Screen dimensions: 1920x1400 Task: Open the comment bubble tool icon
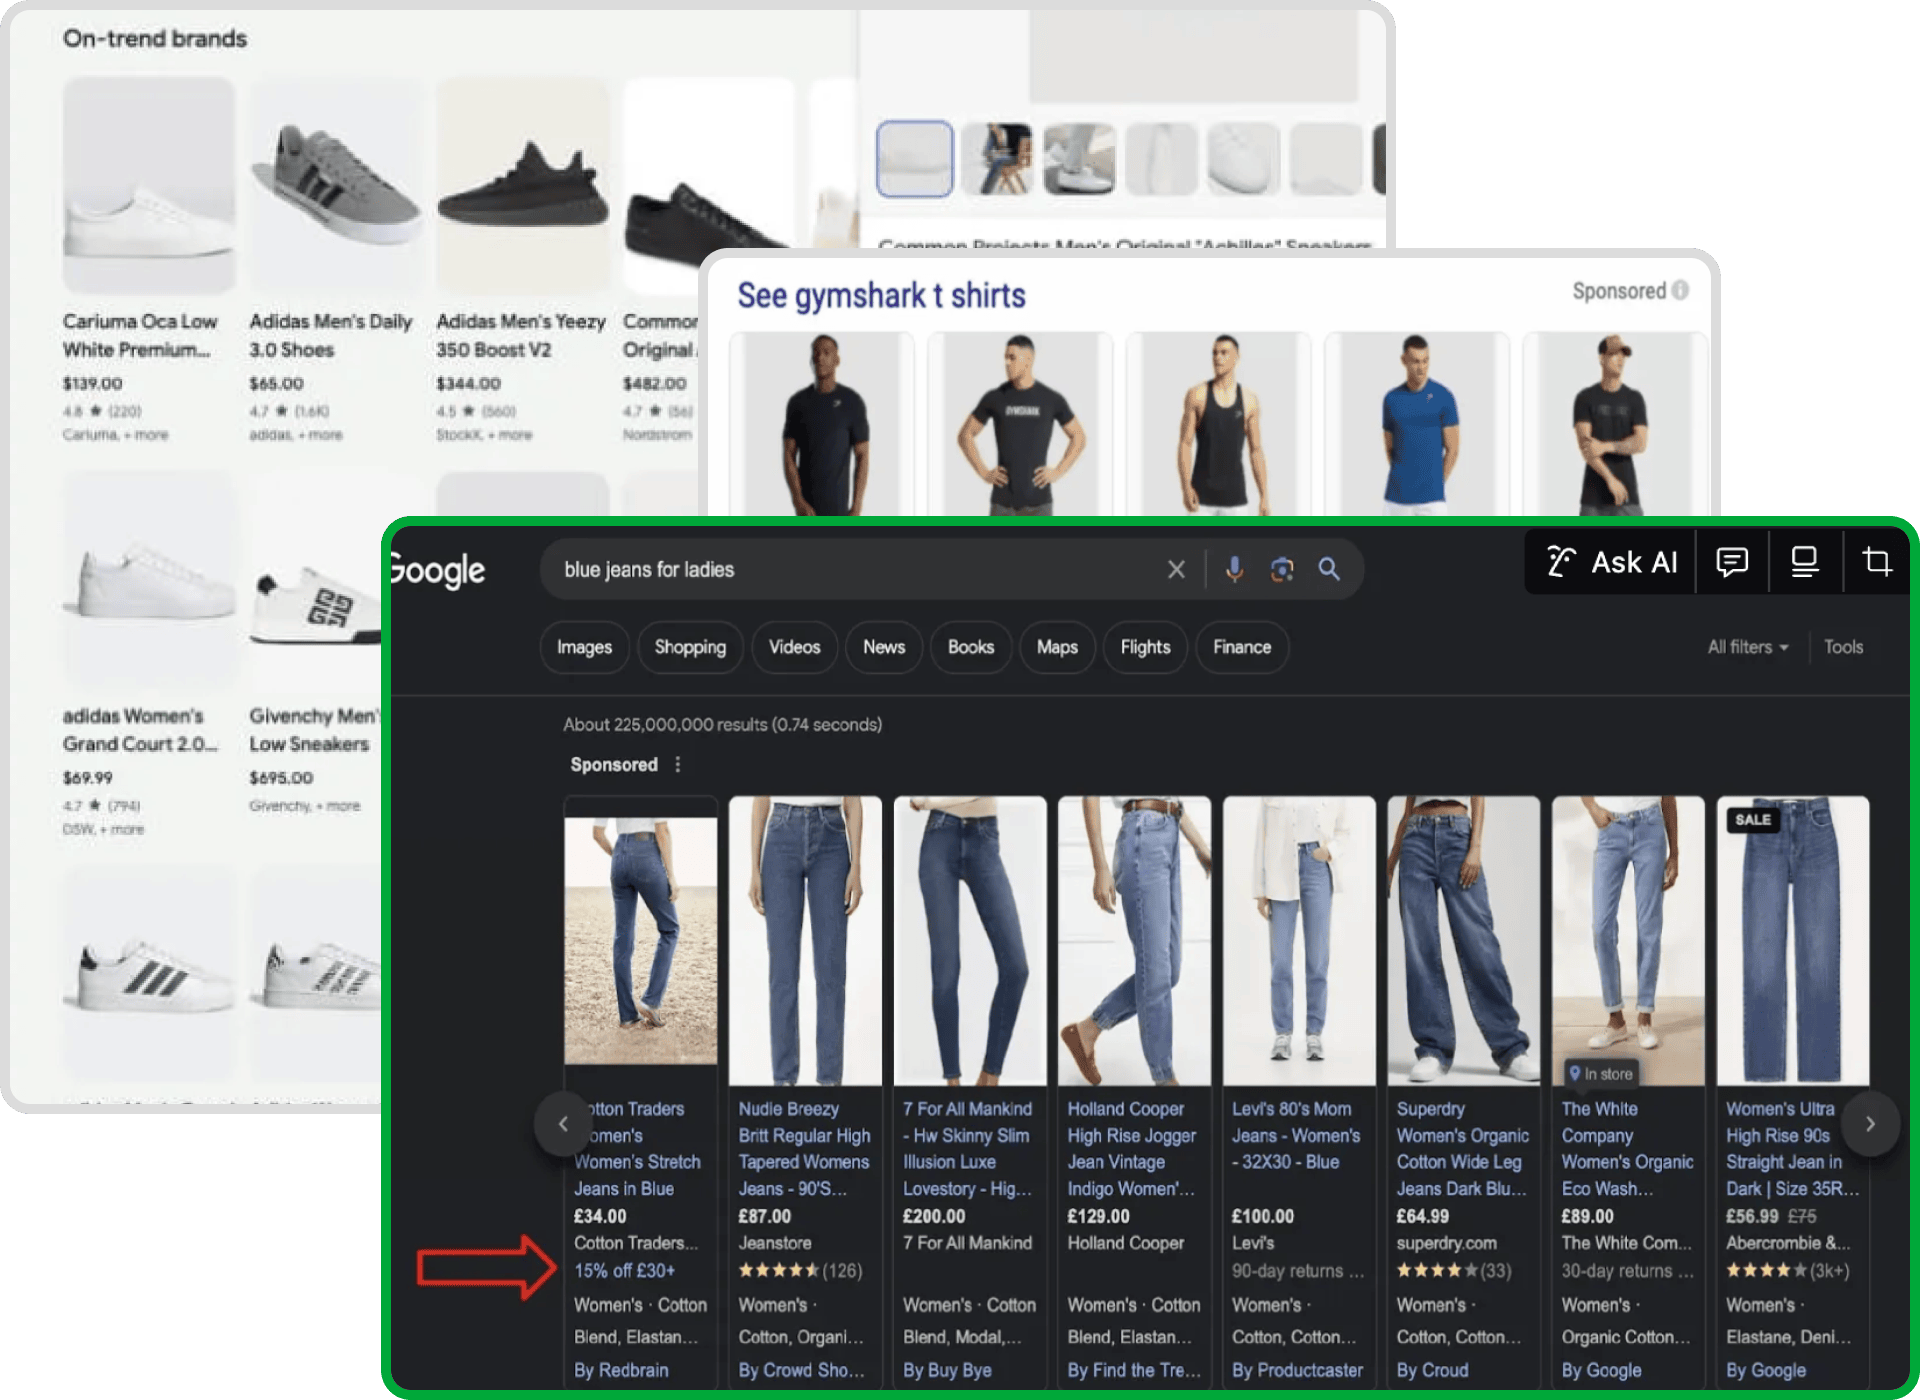tap(1732, 562)
